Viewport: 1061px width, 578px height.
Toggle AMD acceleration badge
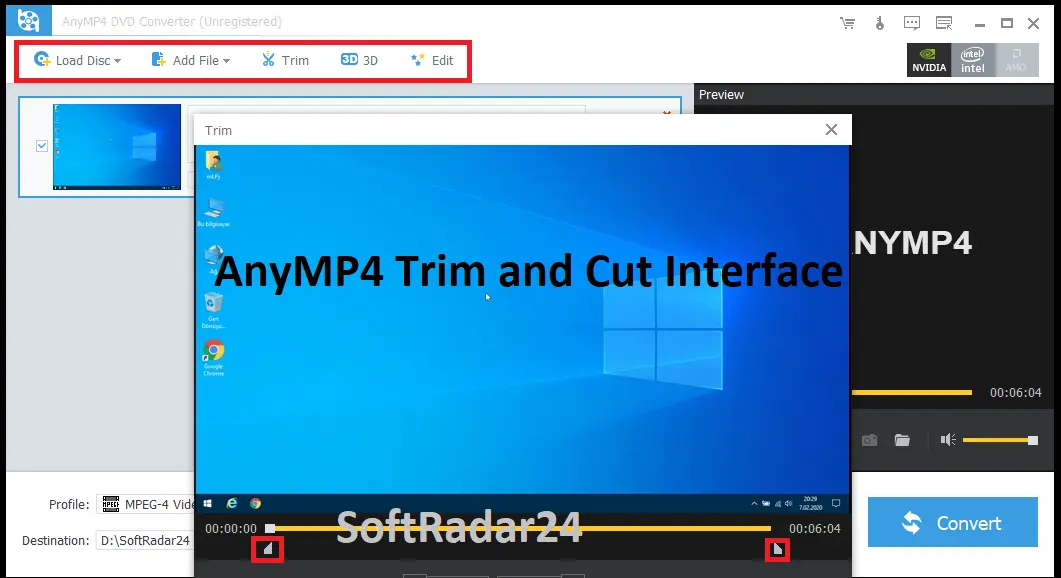[x=1016, y=60]
